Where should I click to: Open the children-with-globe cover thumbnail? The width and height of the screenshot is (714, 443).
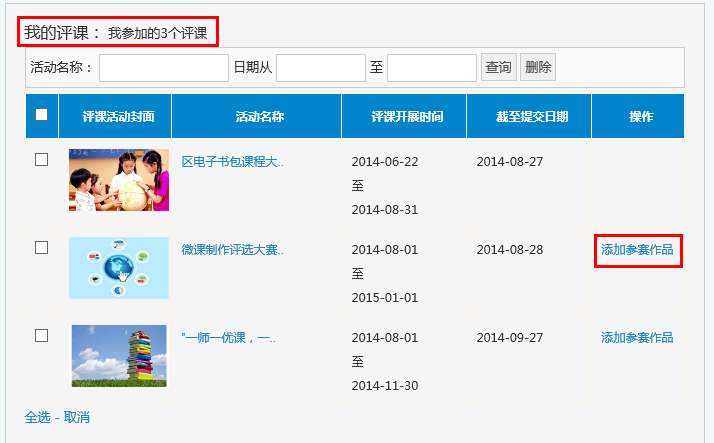tap(119, 180)
